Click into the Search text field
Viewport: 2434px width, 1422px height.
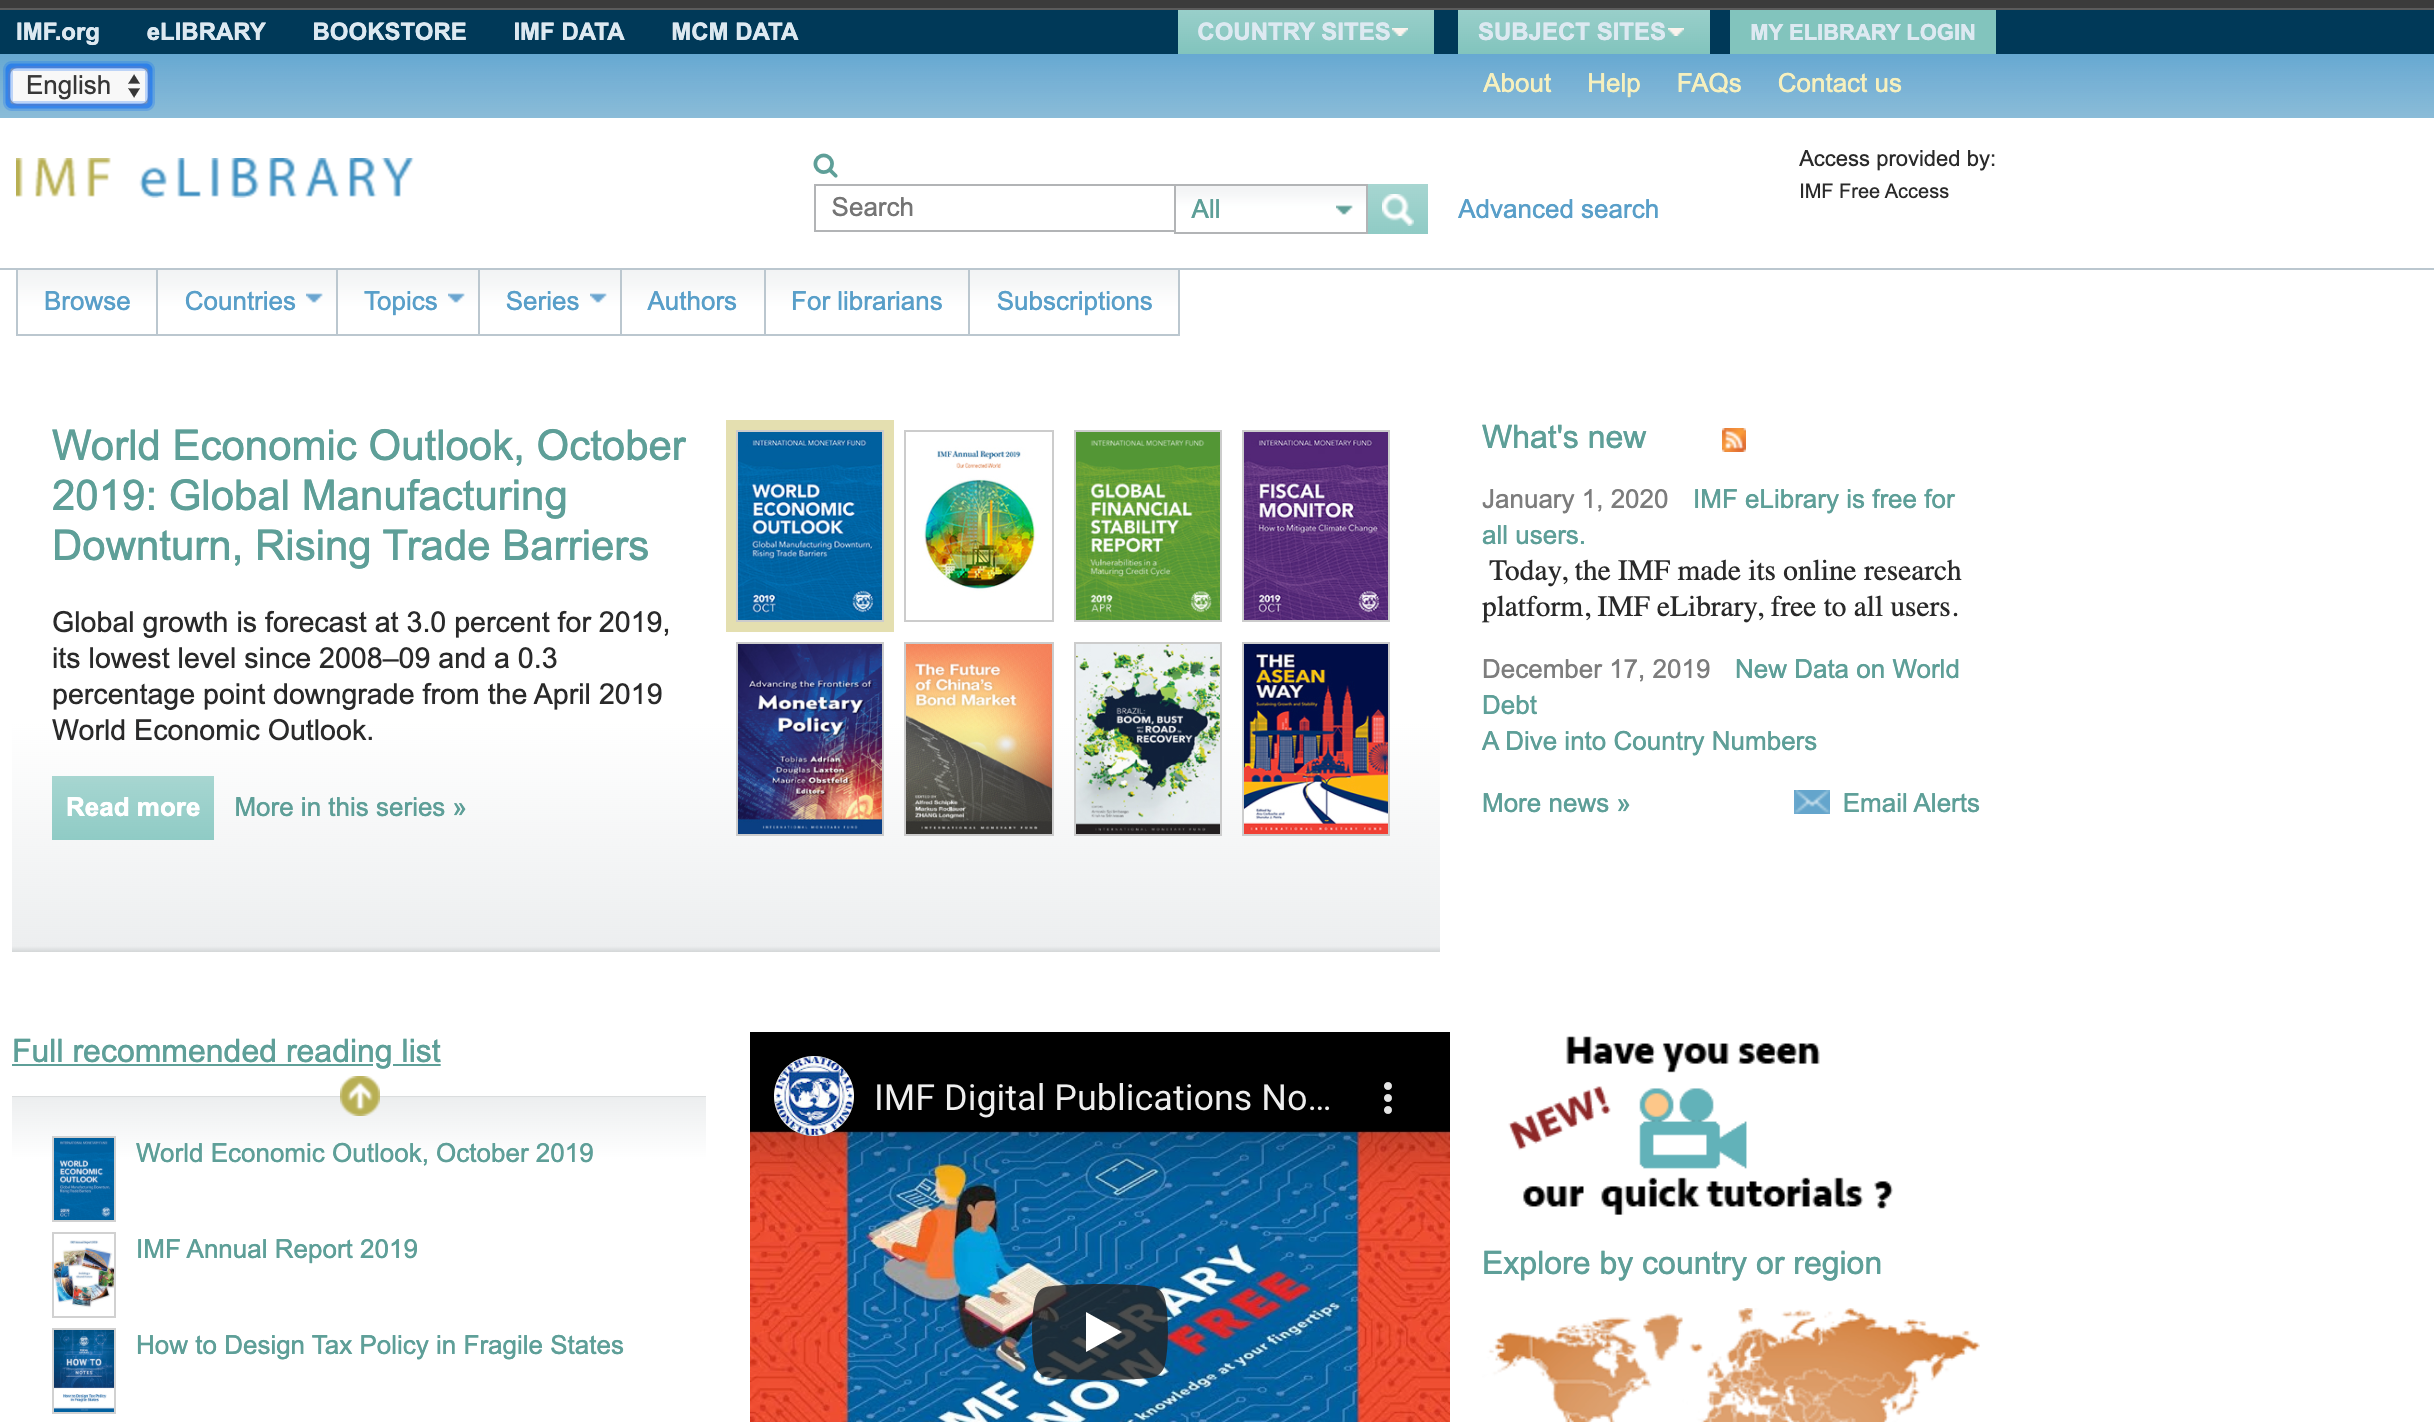pyautogui.click(x=994, y=208)
